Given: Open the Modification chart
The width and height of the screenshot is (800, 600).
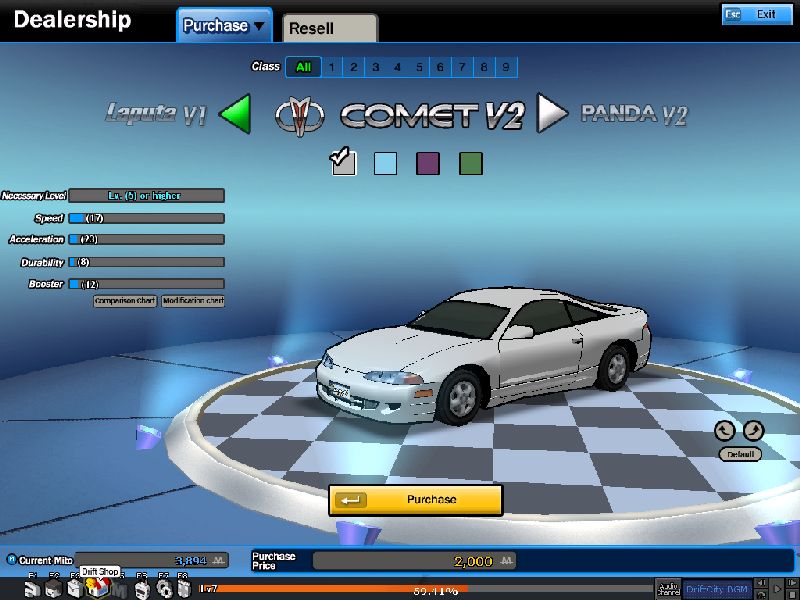Looking at the screenshot, I should [193, 301].
